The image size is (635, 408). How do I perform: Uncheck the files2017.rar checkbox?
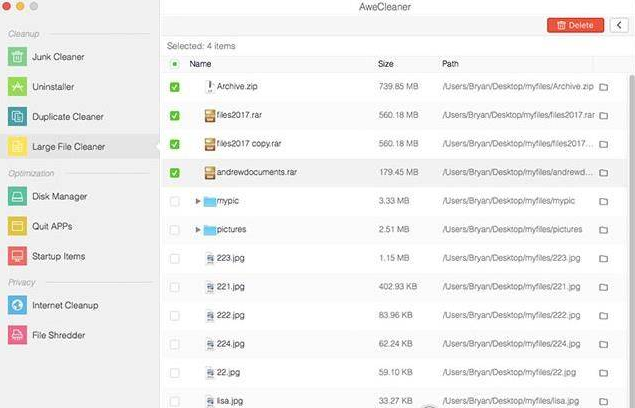point(175,115)
